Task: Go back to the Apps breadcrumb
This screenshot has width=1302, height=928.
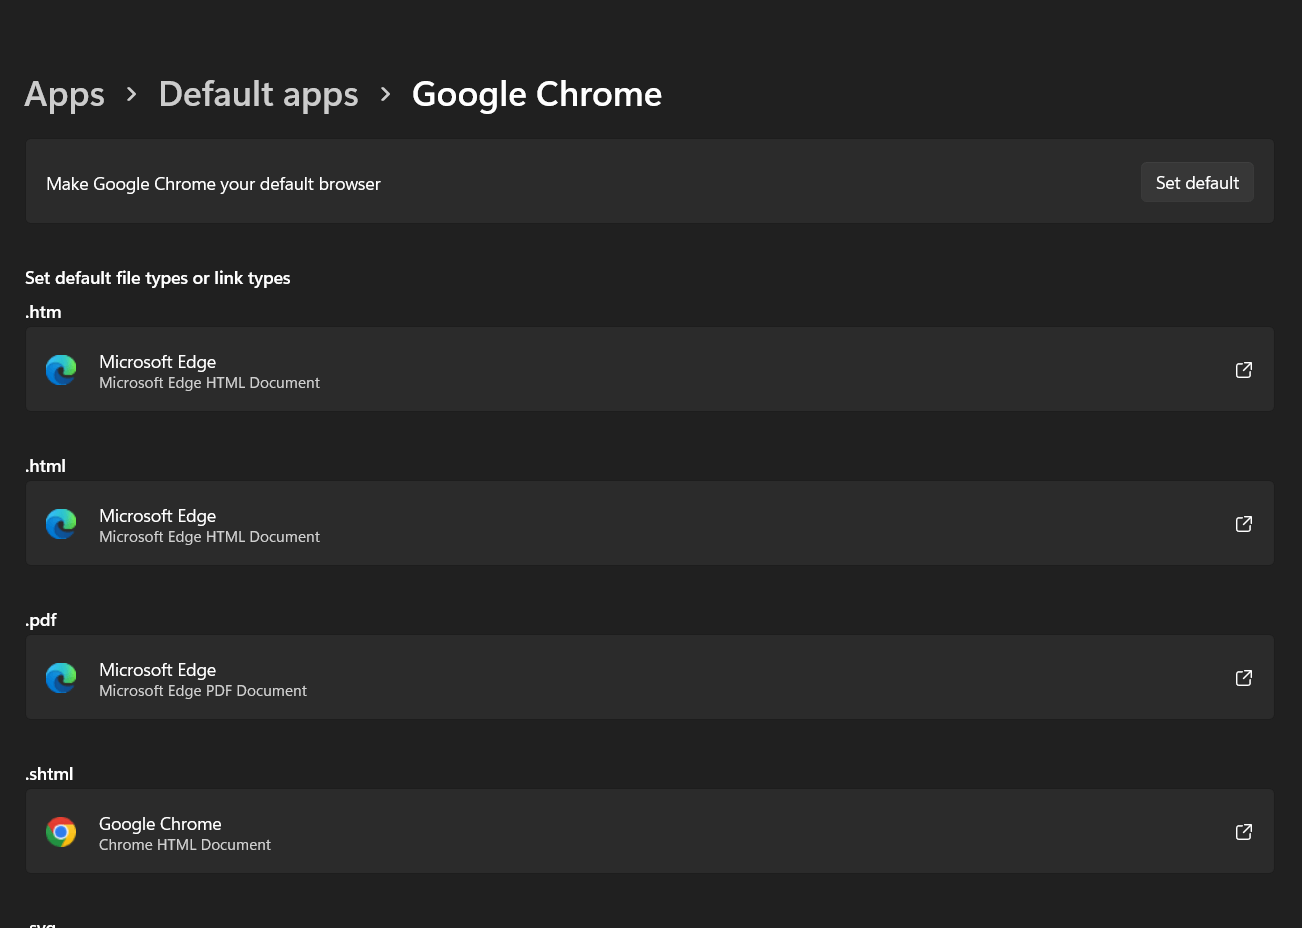Action: 65,94
